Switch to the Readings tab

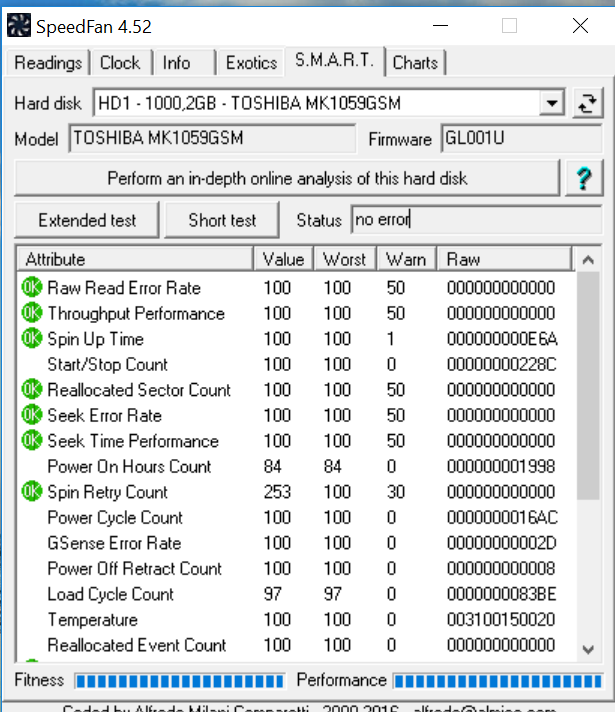click(48, 63)
